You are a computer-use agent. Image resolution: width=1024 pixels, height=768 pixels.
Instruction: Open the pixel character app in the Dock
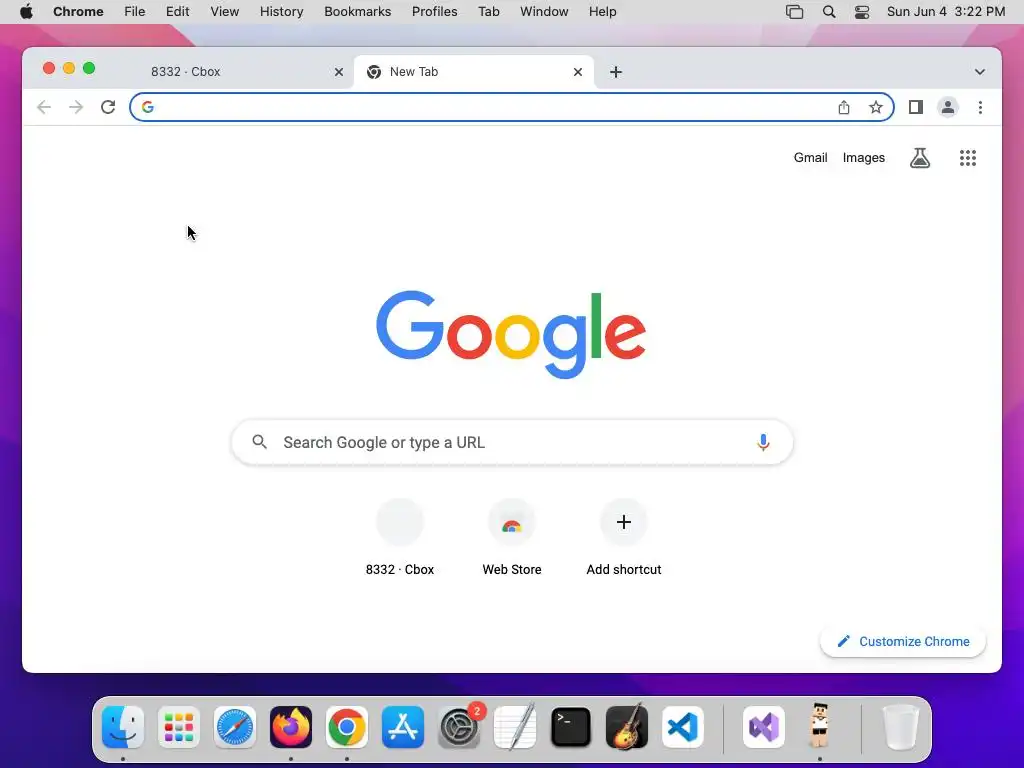click(820, 725)
